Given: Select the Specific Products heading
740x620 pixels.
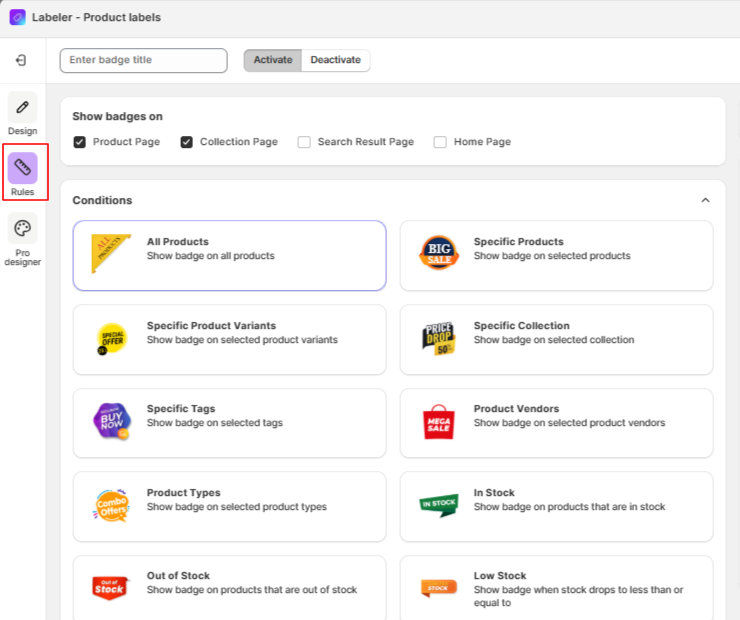Looking at the screenshot, I should (x=519, y=242).
